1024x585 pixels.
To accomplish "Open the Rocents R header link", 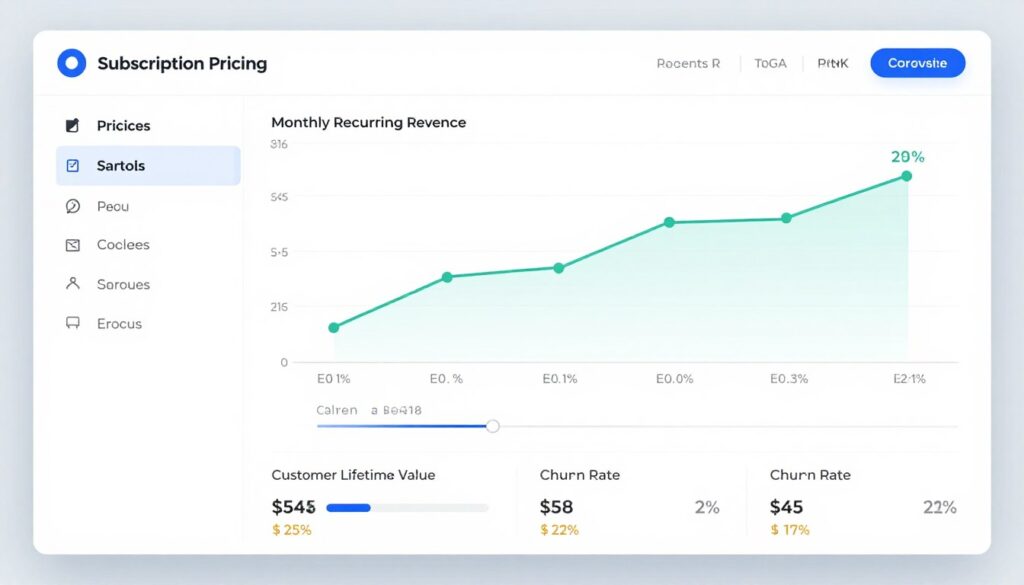I will click(x=688, y=63).
